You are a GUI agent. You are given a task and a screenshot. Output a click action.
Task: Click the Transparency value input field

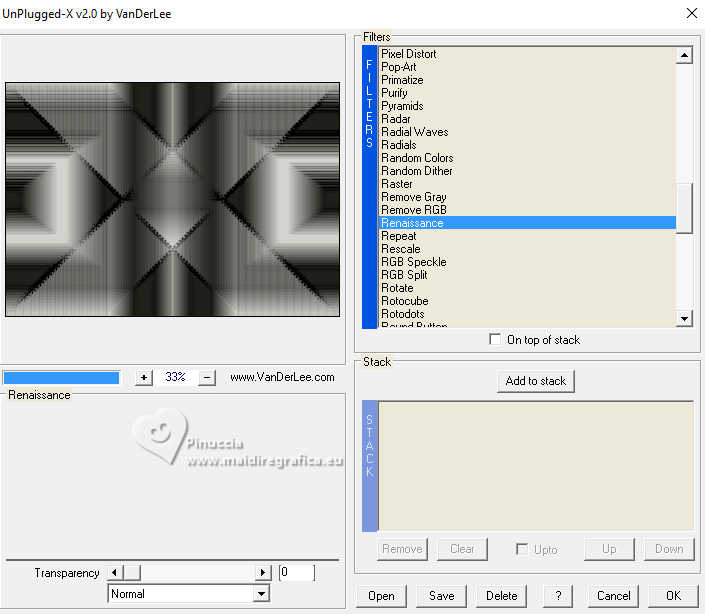296,573
